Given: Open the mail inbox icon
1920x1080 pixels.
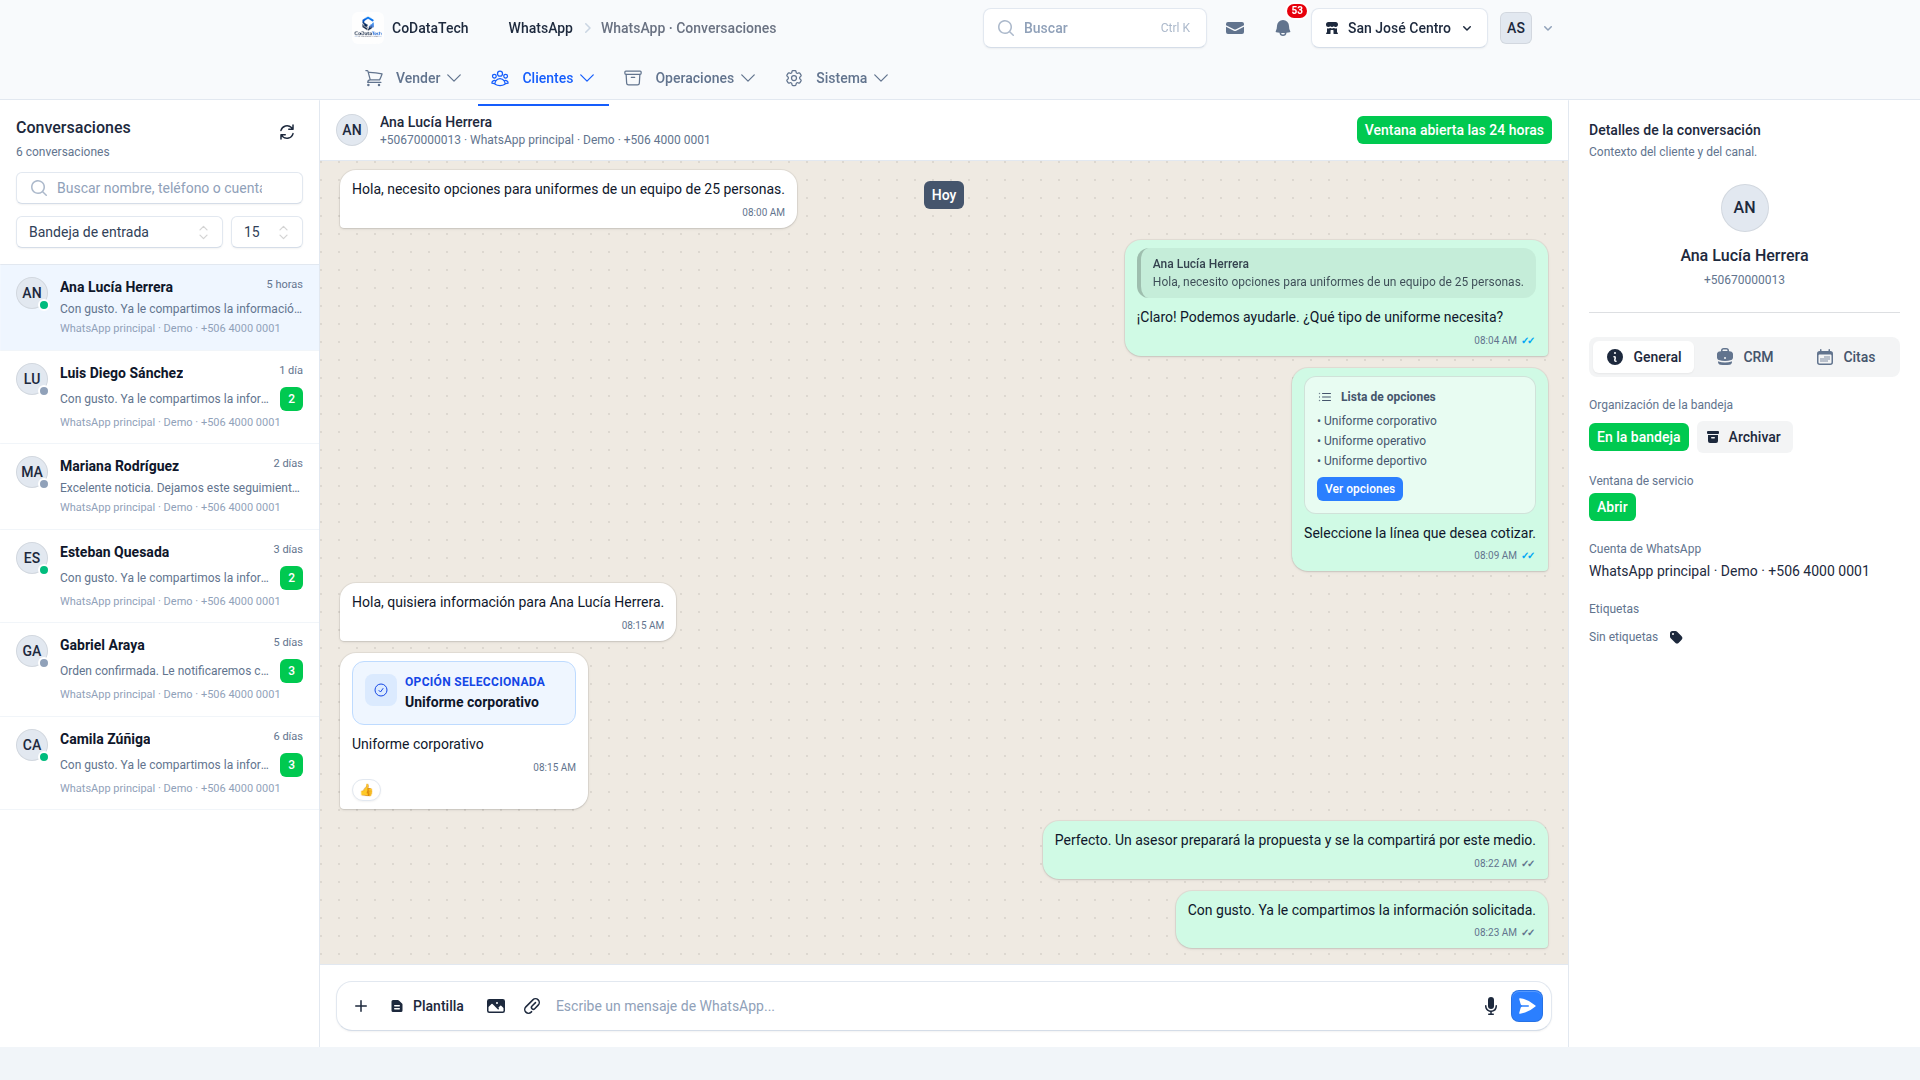Looking at the screenshot, I should pos(1235,28).
